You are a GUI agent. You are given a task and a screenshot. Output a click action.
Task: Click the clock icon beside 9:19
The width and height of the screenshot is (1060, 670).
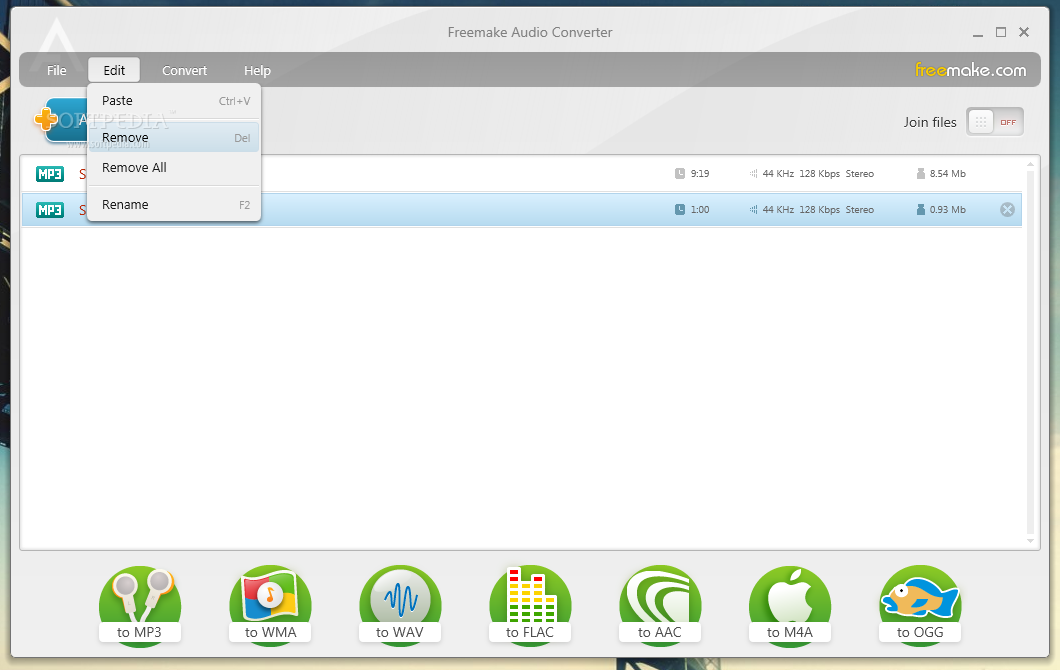click(x=680, y=174)
